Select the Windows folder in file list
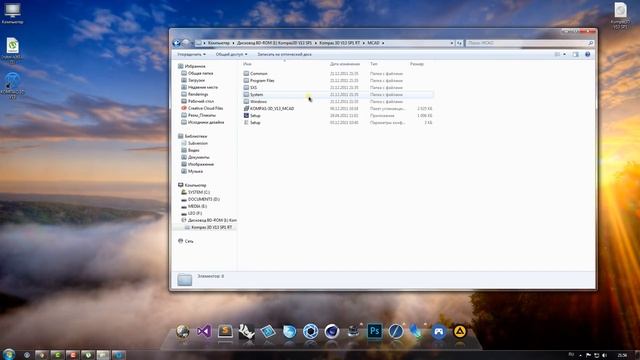Viewport: 640px width, 360px height. (258, 101)
